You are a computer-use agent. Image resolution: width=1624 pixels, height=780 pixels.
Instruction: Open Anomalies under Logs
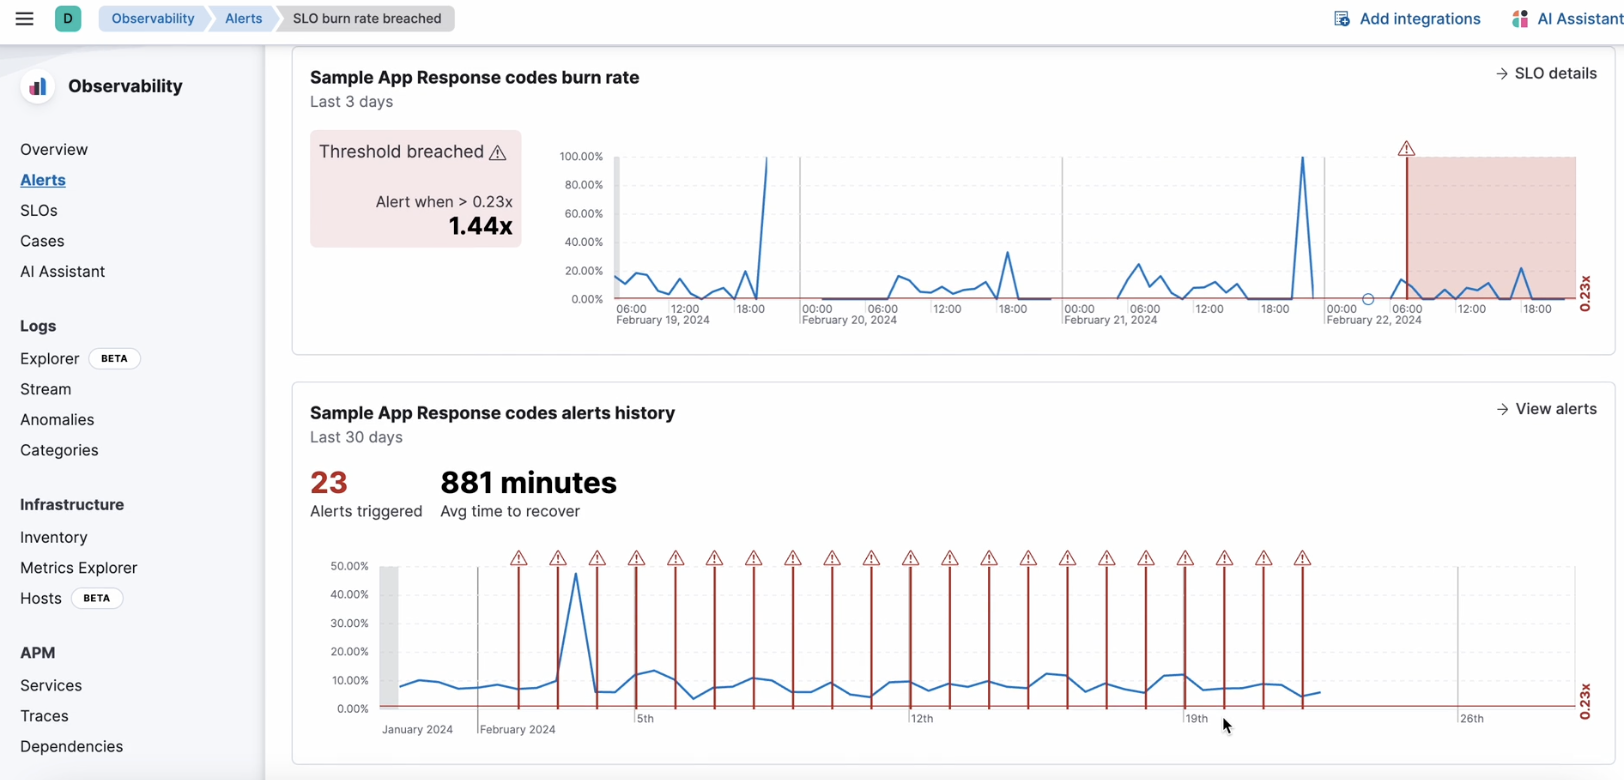point(57,420)
